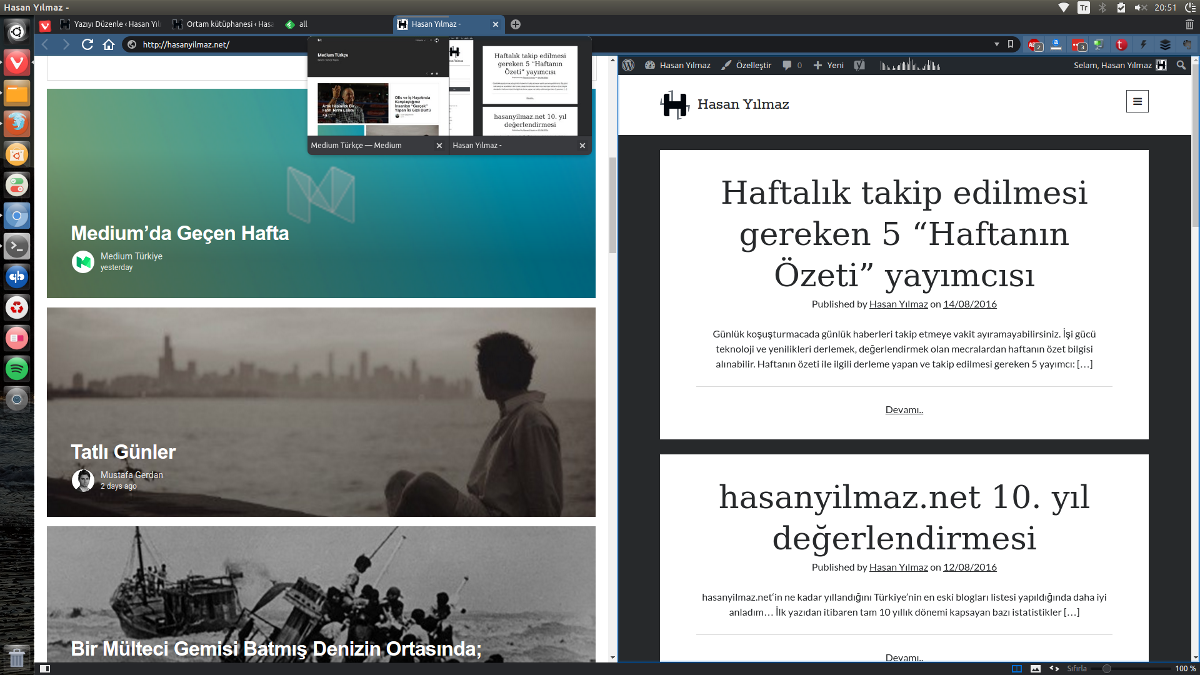The width and height of the screenshot is (1200, 675).
Task: Launch Firefox from dock
Action: (x=17, y=124)
